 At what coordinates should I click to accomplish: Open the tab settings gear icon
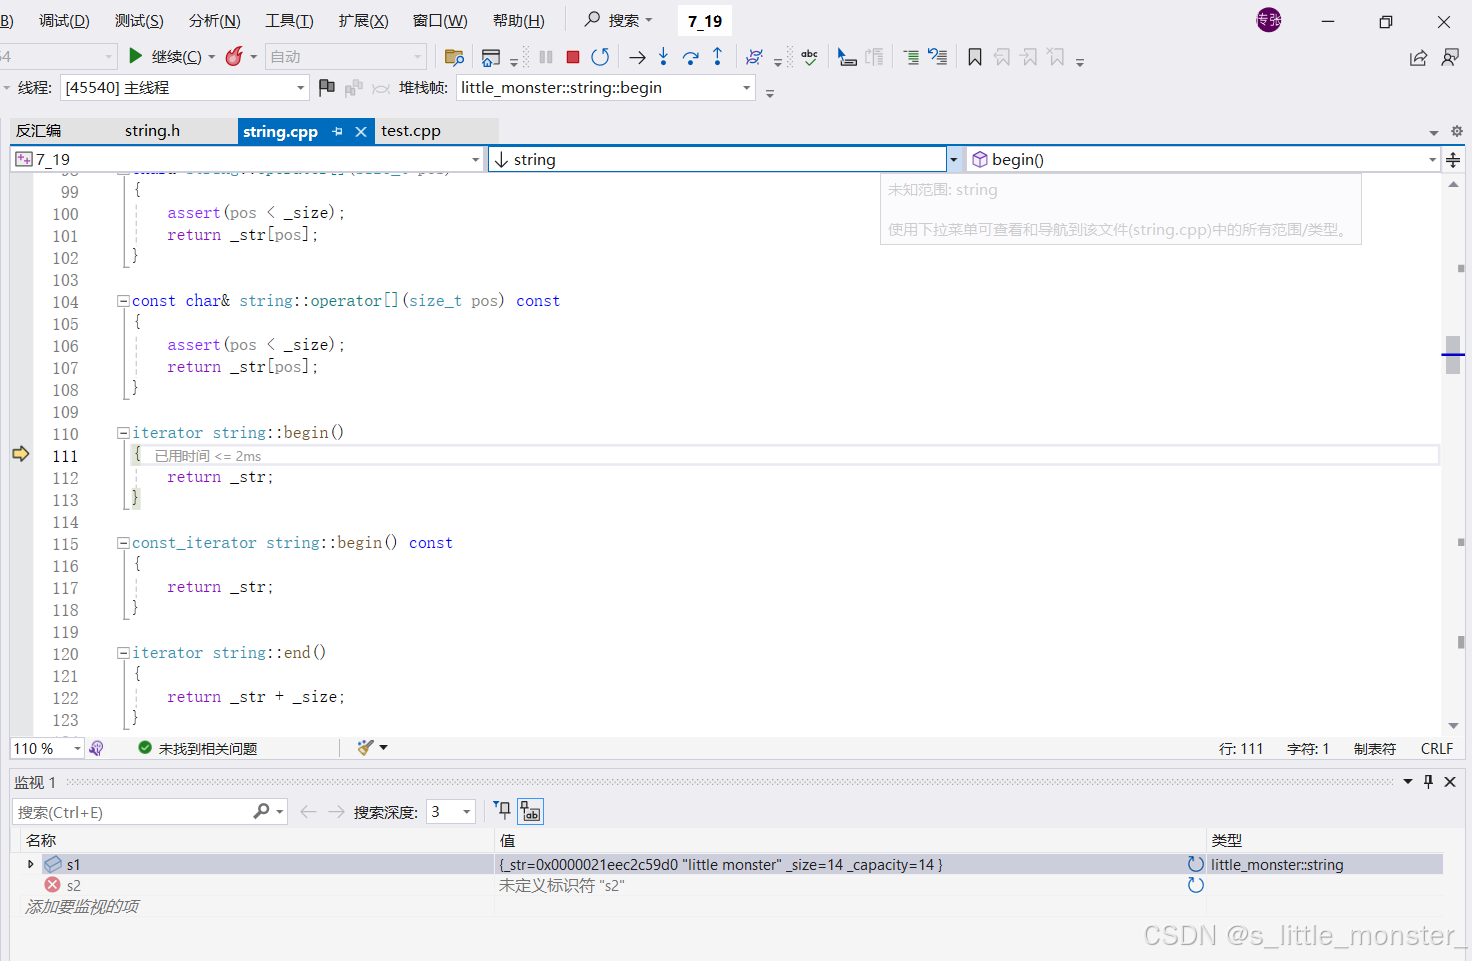pos(1456,131)
